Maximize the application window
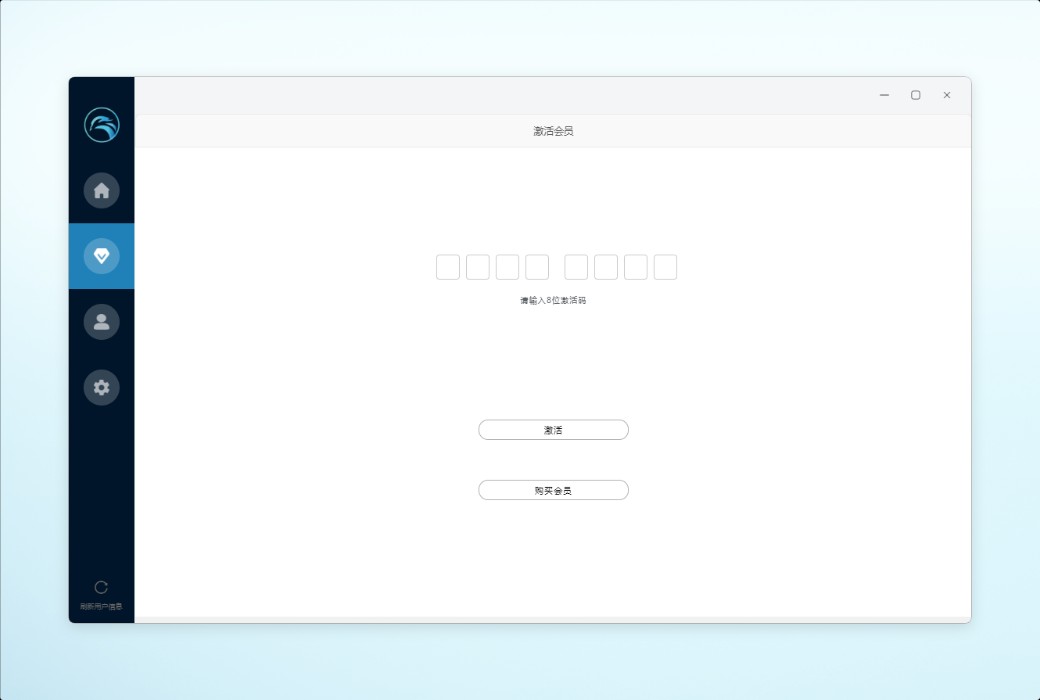This screenshot has width=1040, height=700. [x=915, y=96]
